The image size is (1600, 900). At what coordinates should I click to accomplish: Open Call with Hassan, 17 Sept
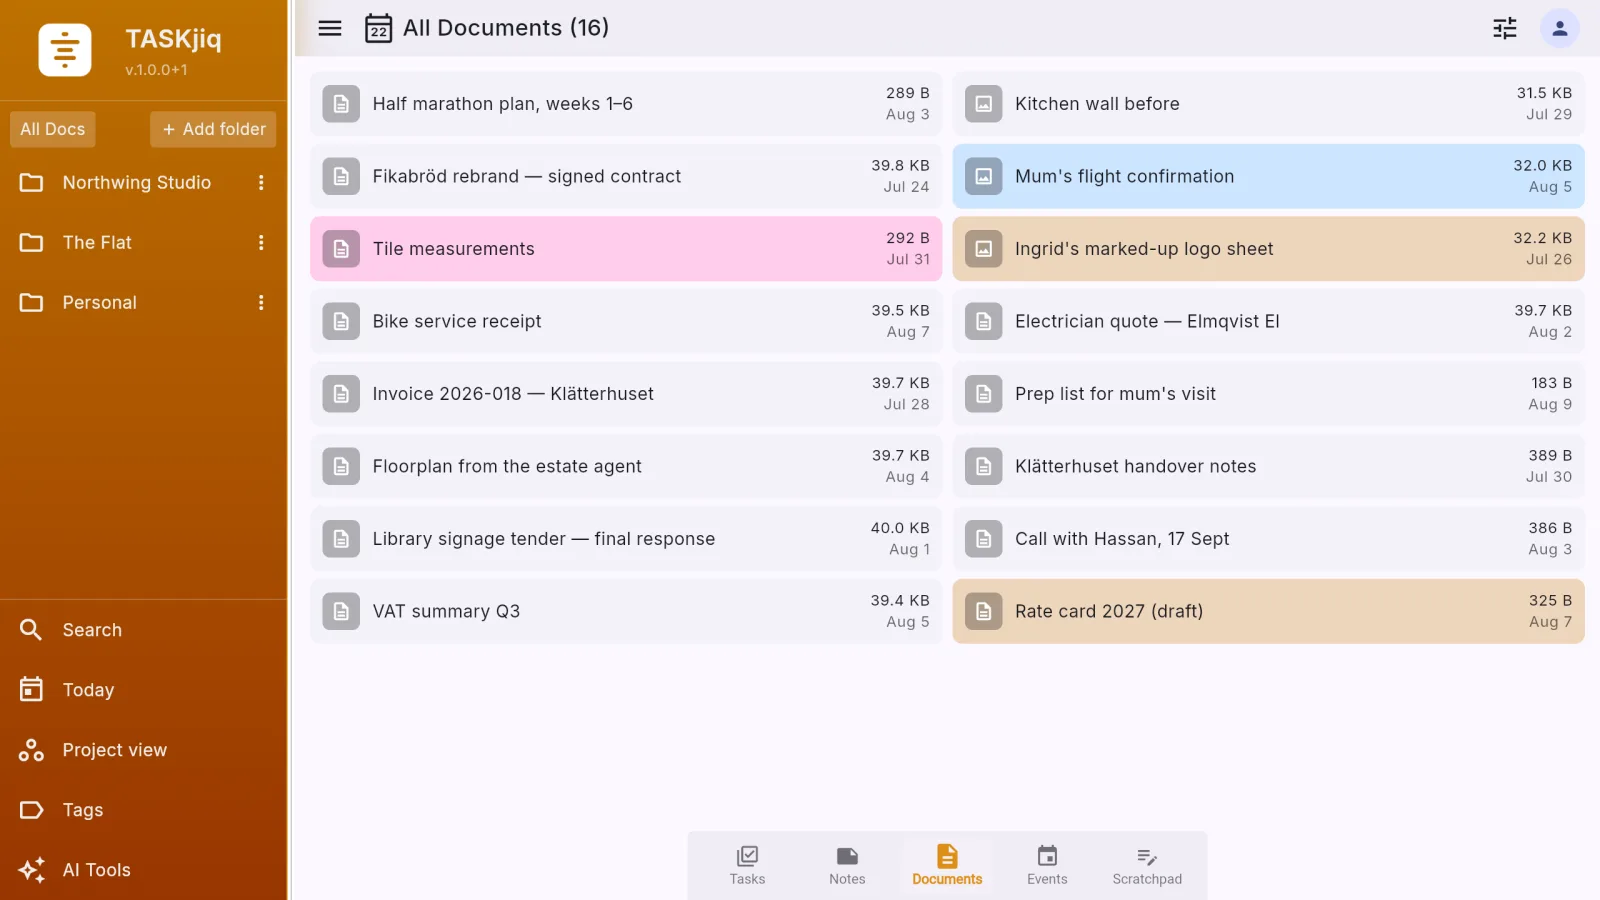pos(1268,539)
